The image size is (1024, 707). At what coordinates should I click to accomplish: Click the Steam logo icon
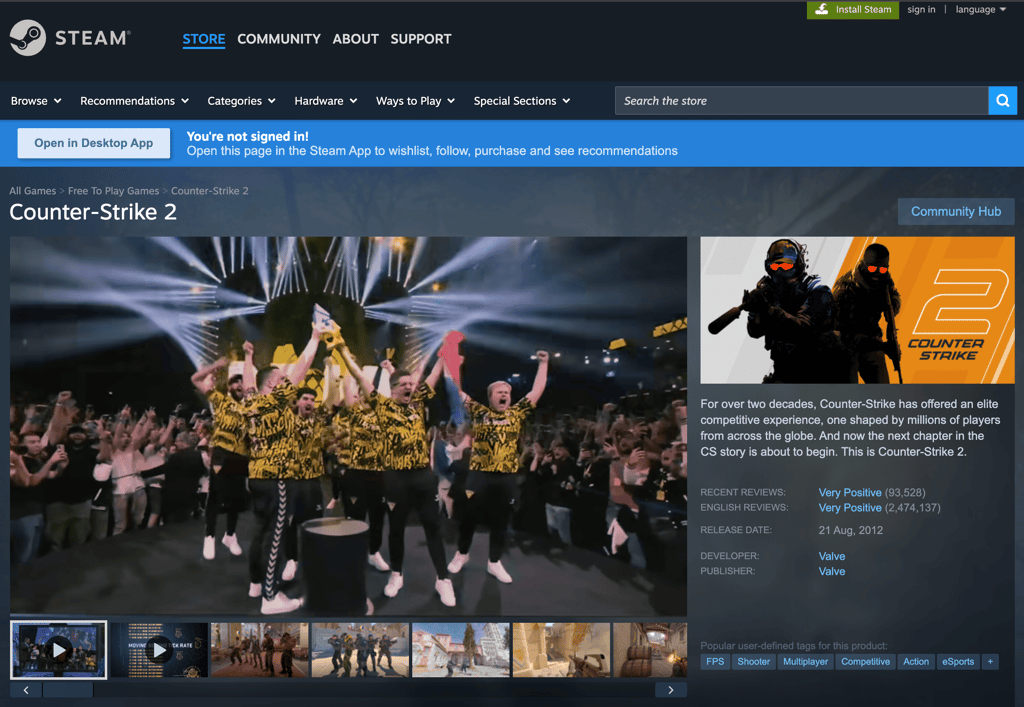[x=27, y=38]
